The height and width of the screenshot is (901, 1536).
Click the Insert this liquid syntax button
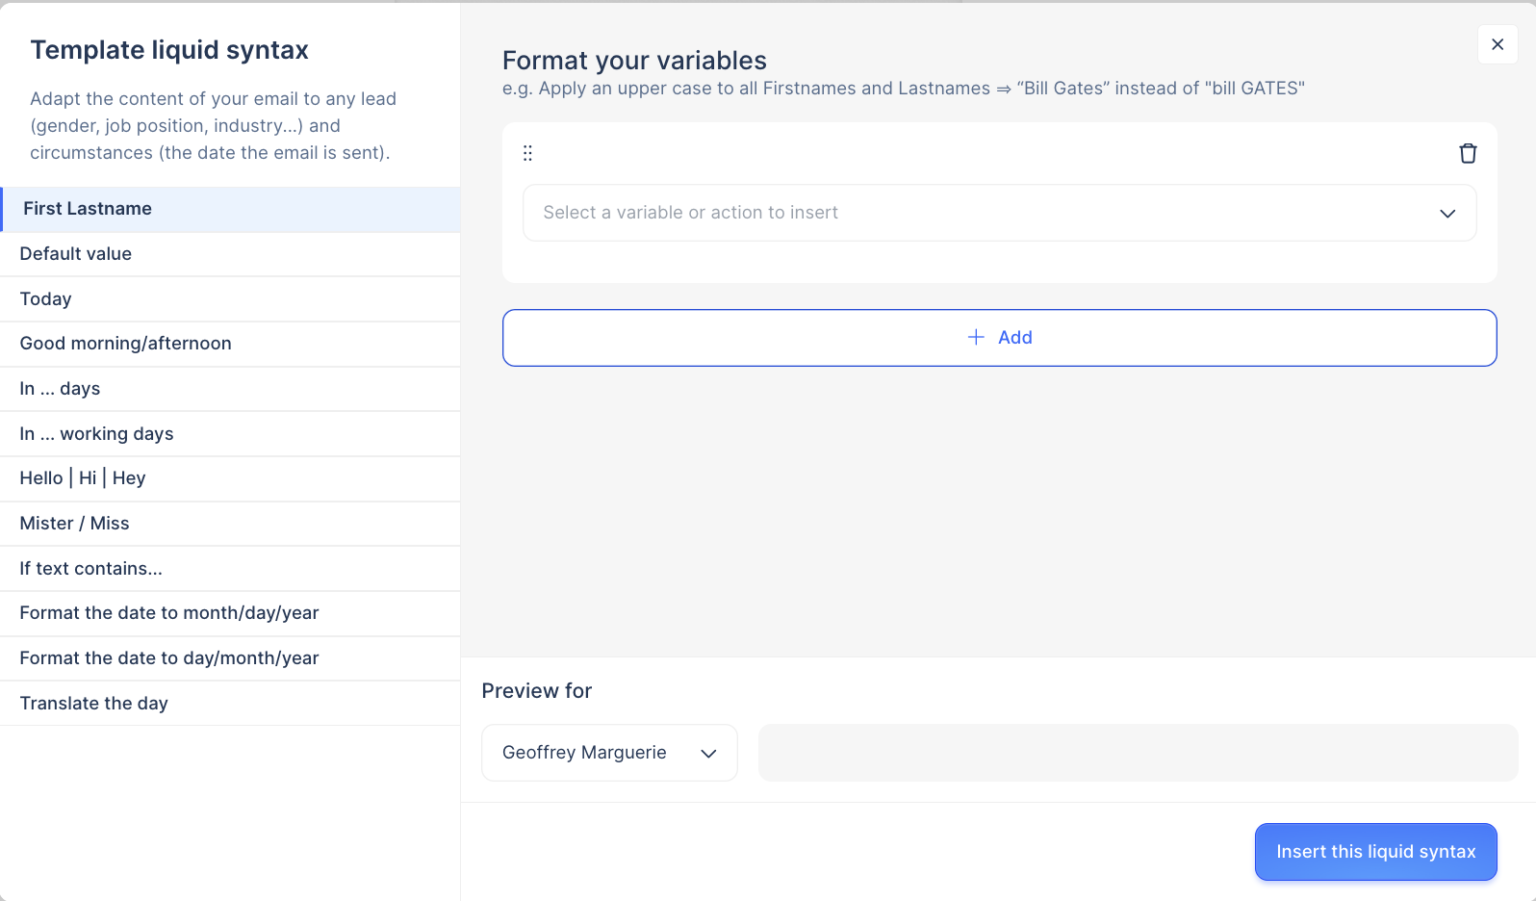(x=1375, y=852)
